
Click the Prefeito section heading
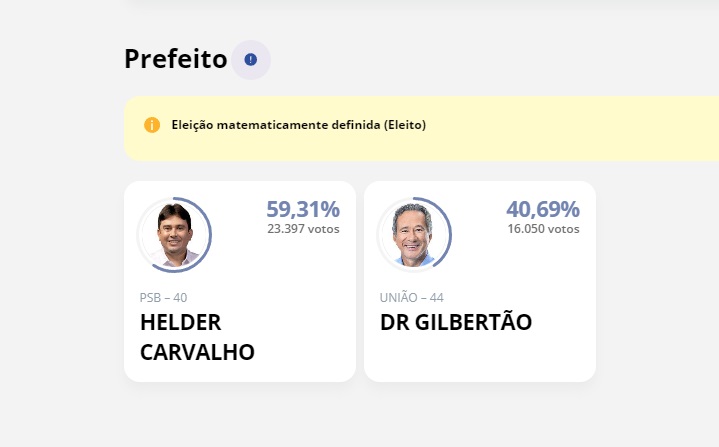pyautogui.click(x=176, y=60)
